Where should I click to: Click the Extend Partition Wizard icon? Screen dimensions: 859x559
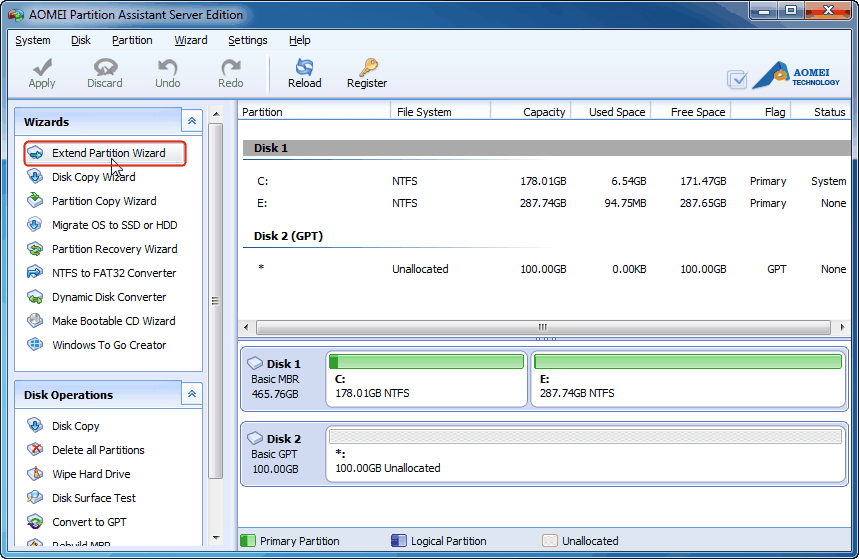coord(35,153)
